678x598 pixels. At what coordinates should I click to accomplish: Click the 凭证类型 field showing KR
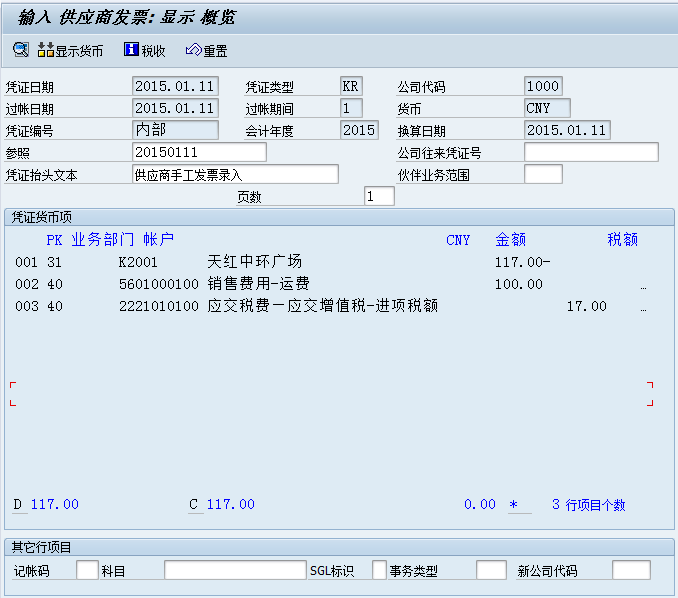[x=351, y=86]
